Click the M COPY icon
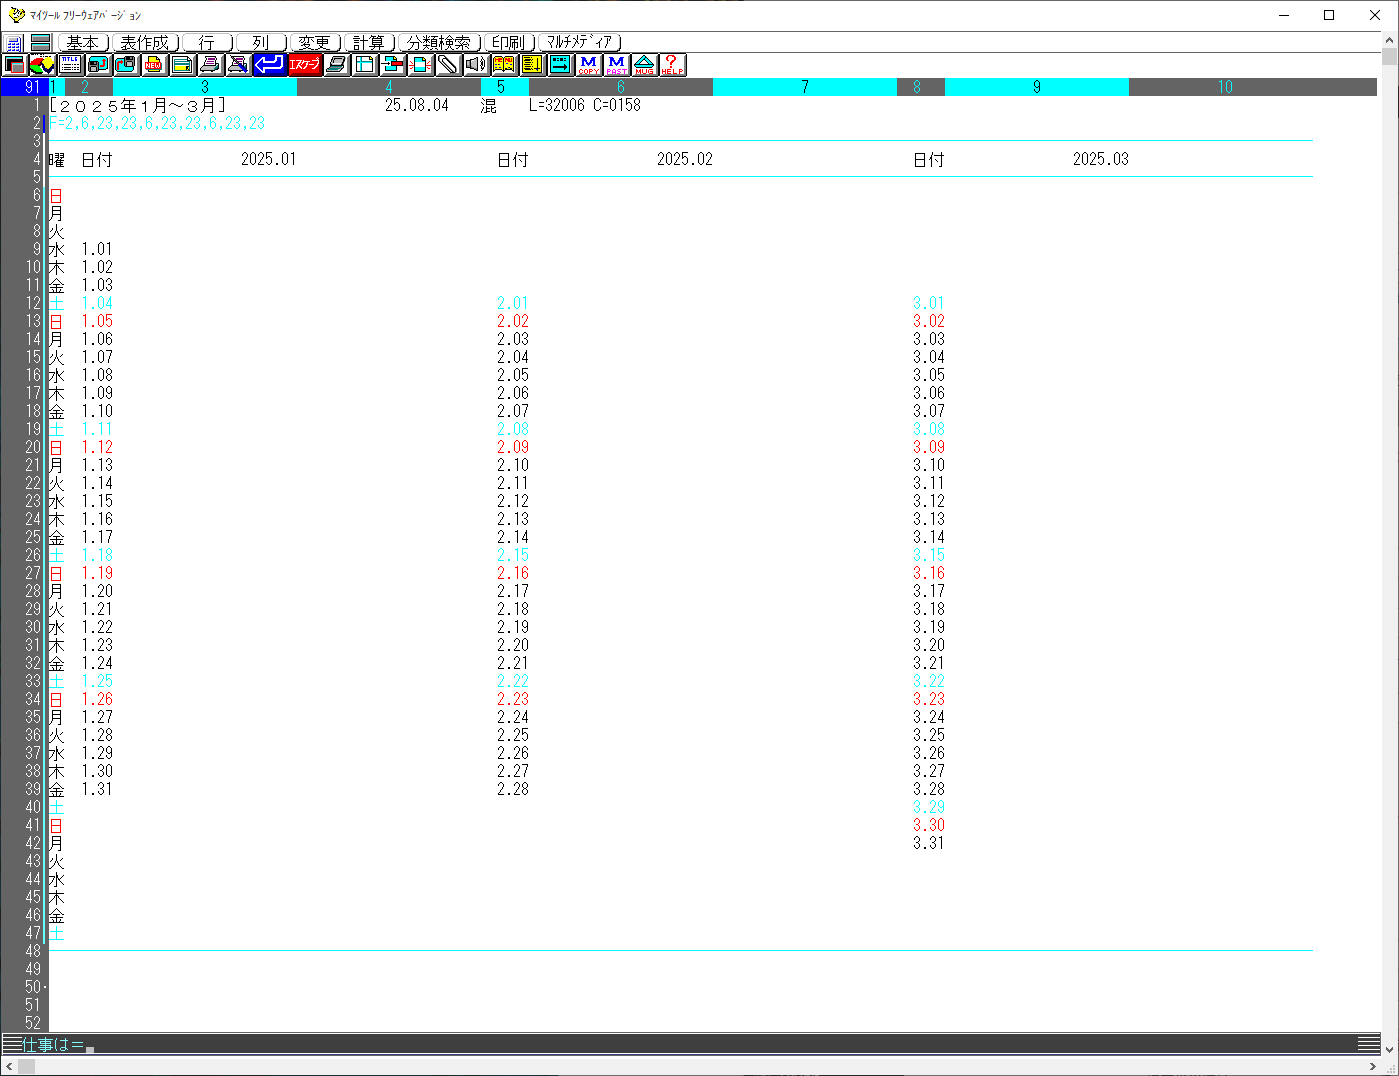 pyautogui.click(x=588, y=65)
